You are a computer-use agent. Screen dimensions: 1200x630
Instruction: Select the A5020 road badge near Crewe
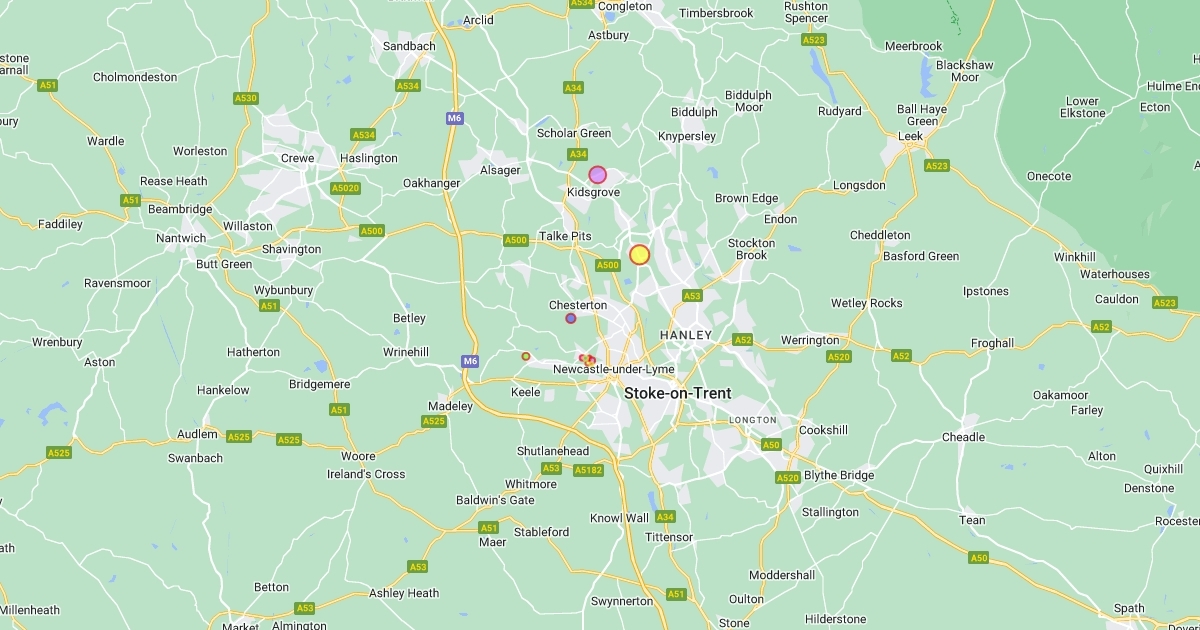coord(345,188)
